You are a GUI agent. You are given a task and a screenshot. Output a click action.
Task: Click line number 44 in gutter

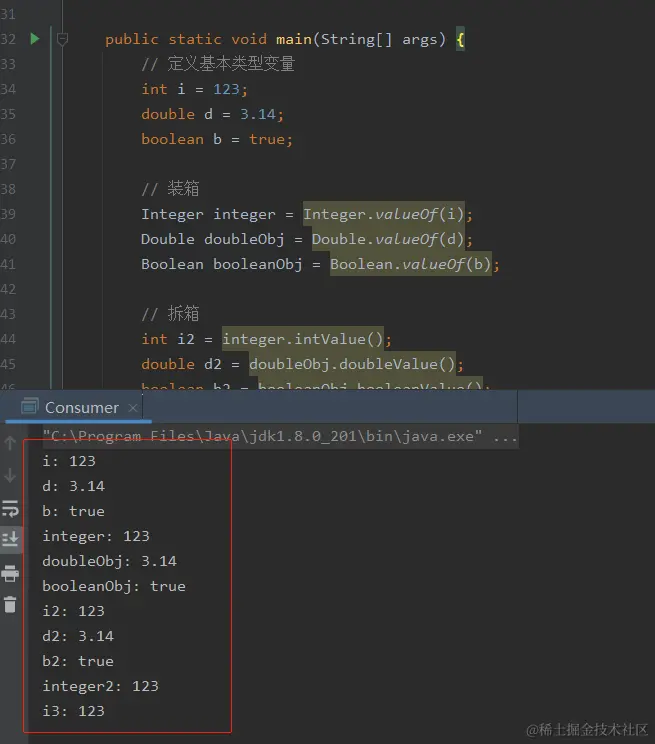pos(8,339)
